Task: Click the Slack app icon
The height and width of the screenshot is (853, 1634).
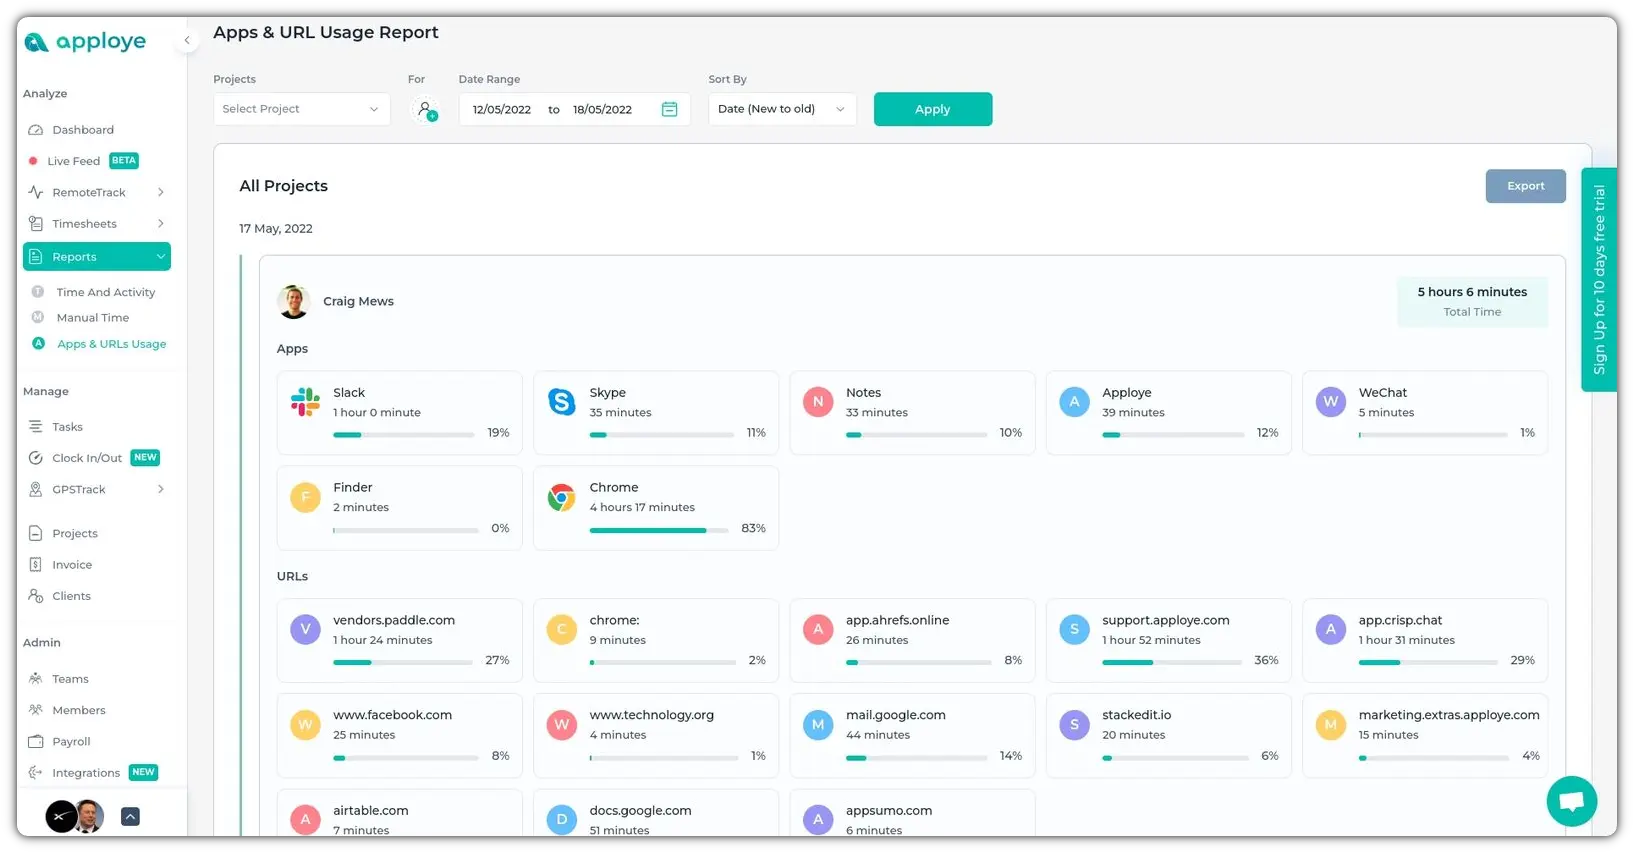Action: (x=305, y=402)
